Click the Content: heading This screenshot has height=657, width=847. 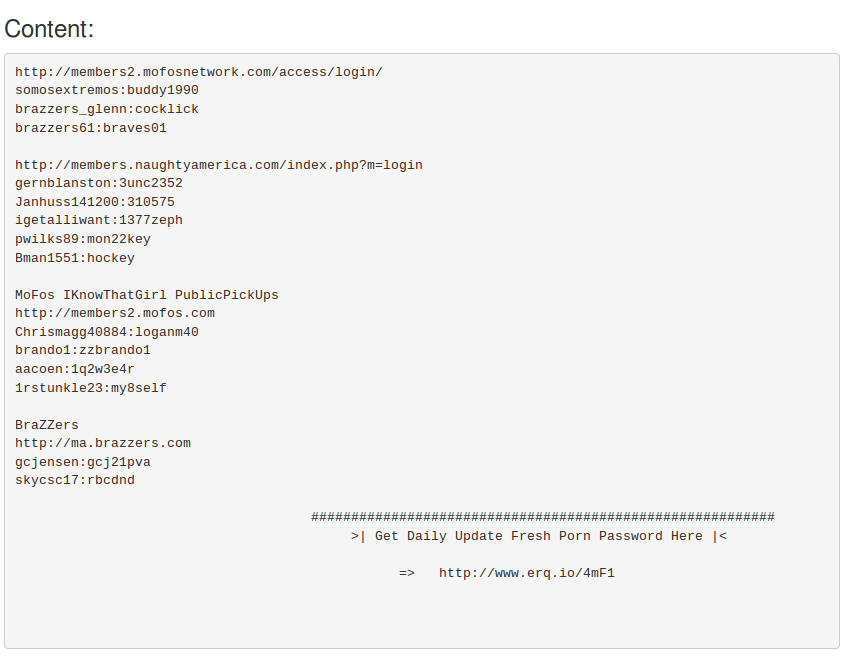click(x=49, y=29)
